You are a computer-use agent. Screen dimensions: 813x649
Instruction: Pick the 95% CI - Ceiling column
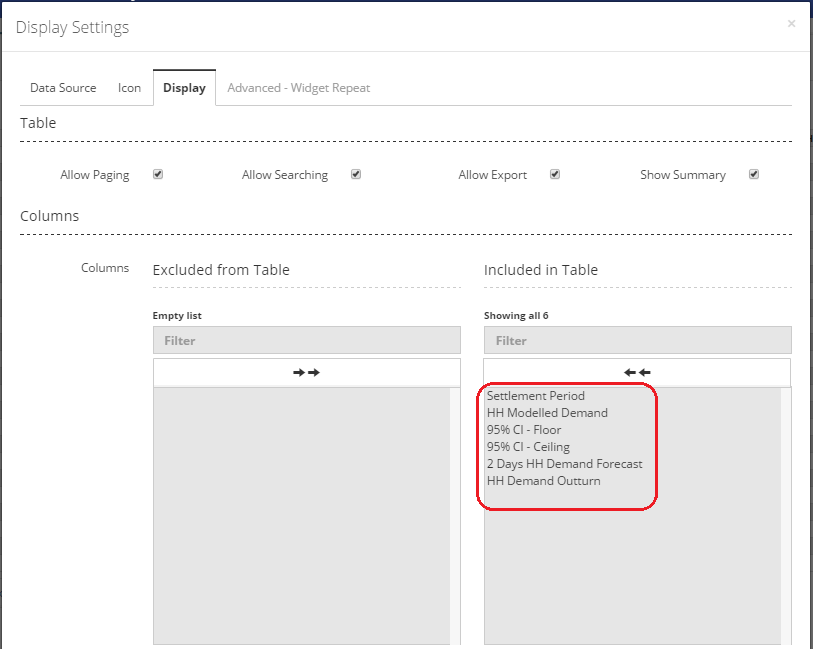(528, 447)
